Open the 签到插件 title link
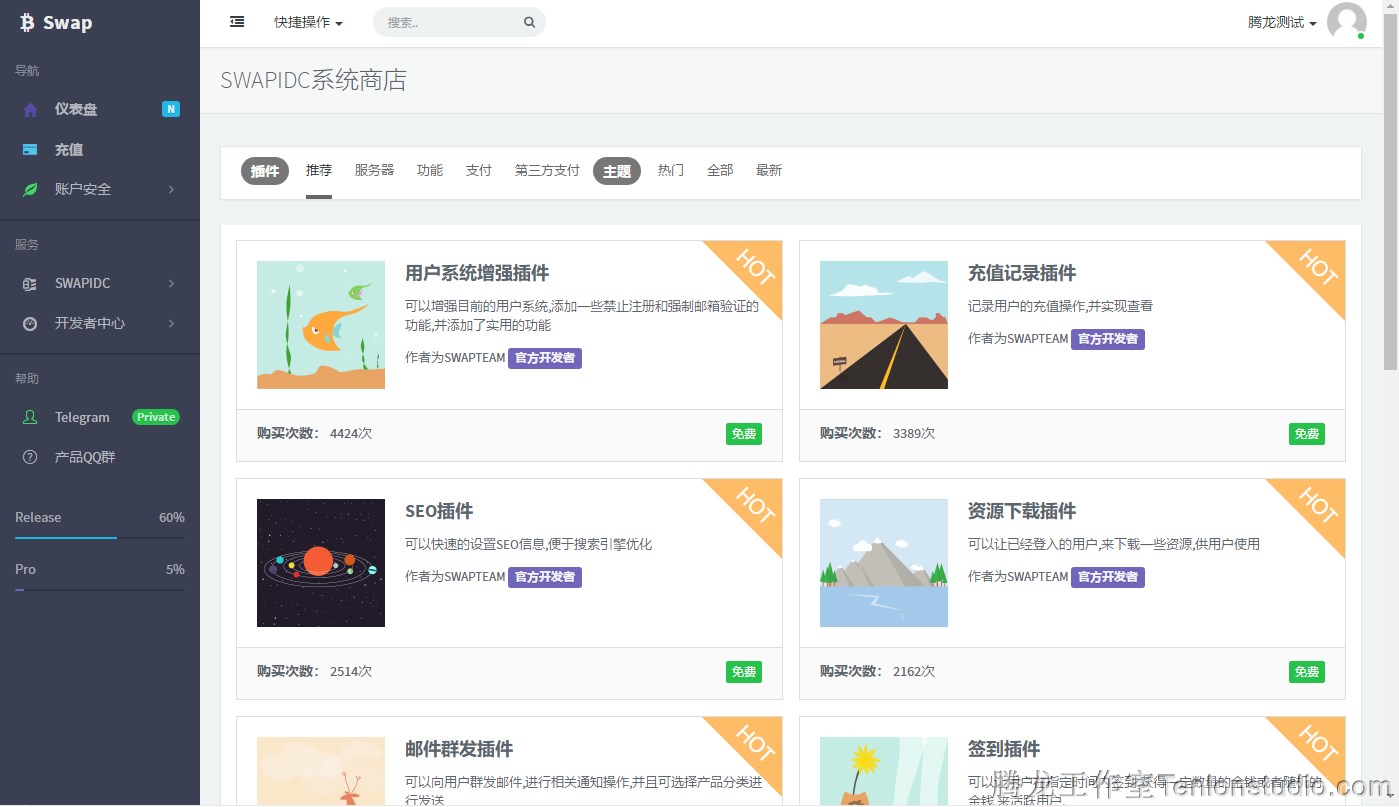Image resolution: width=1399 pixels, height=807 pixels. 1004,749
